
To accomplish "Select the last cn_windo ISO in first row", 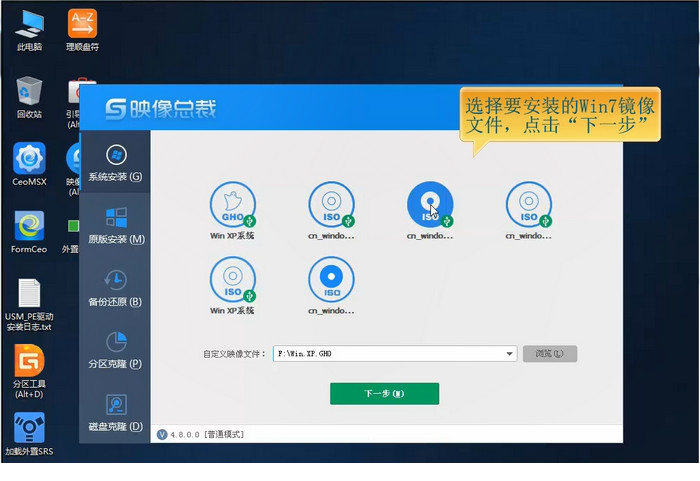I will tap(529, 210).
